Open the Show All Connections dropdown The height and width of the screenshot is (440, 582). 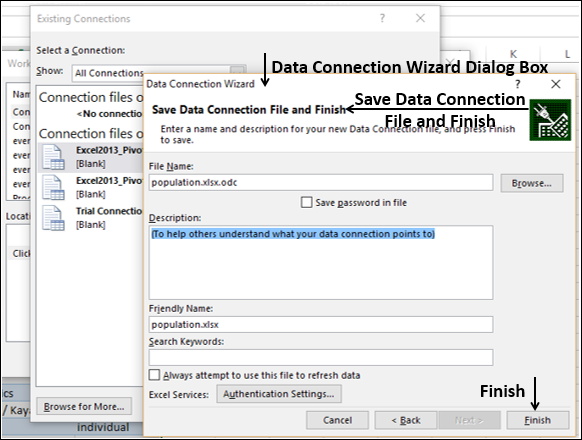click(159, 73)
